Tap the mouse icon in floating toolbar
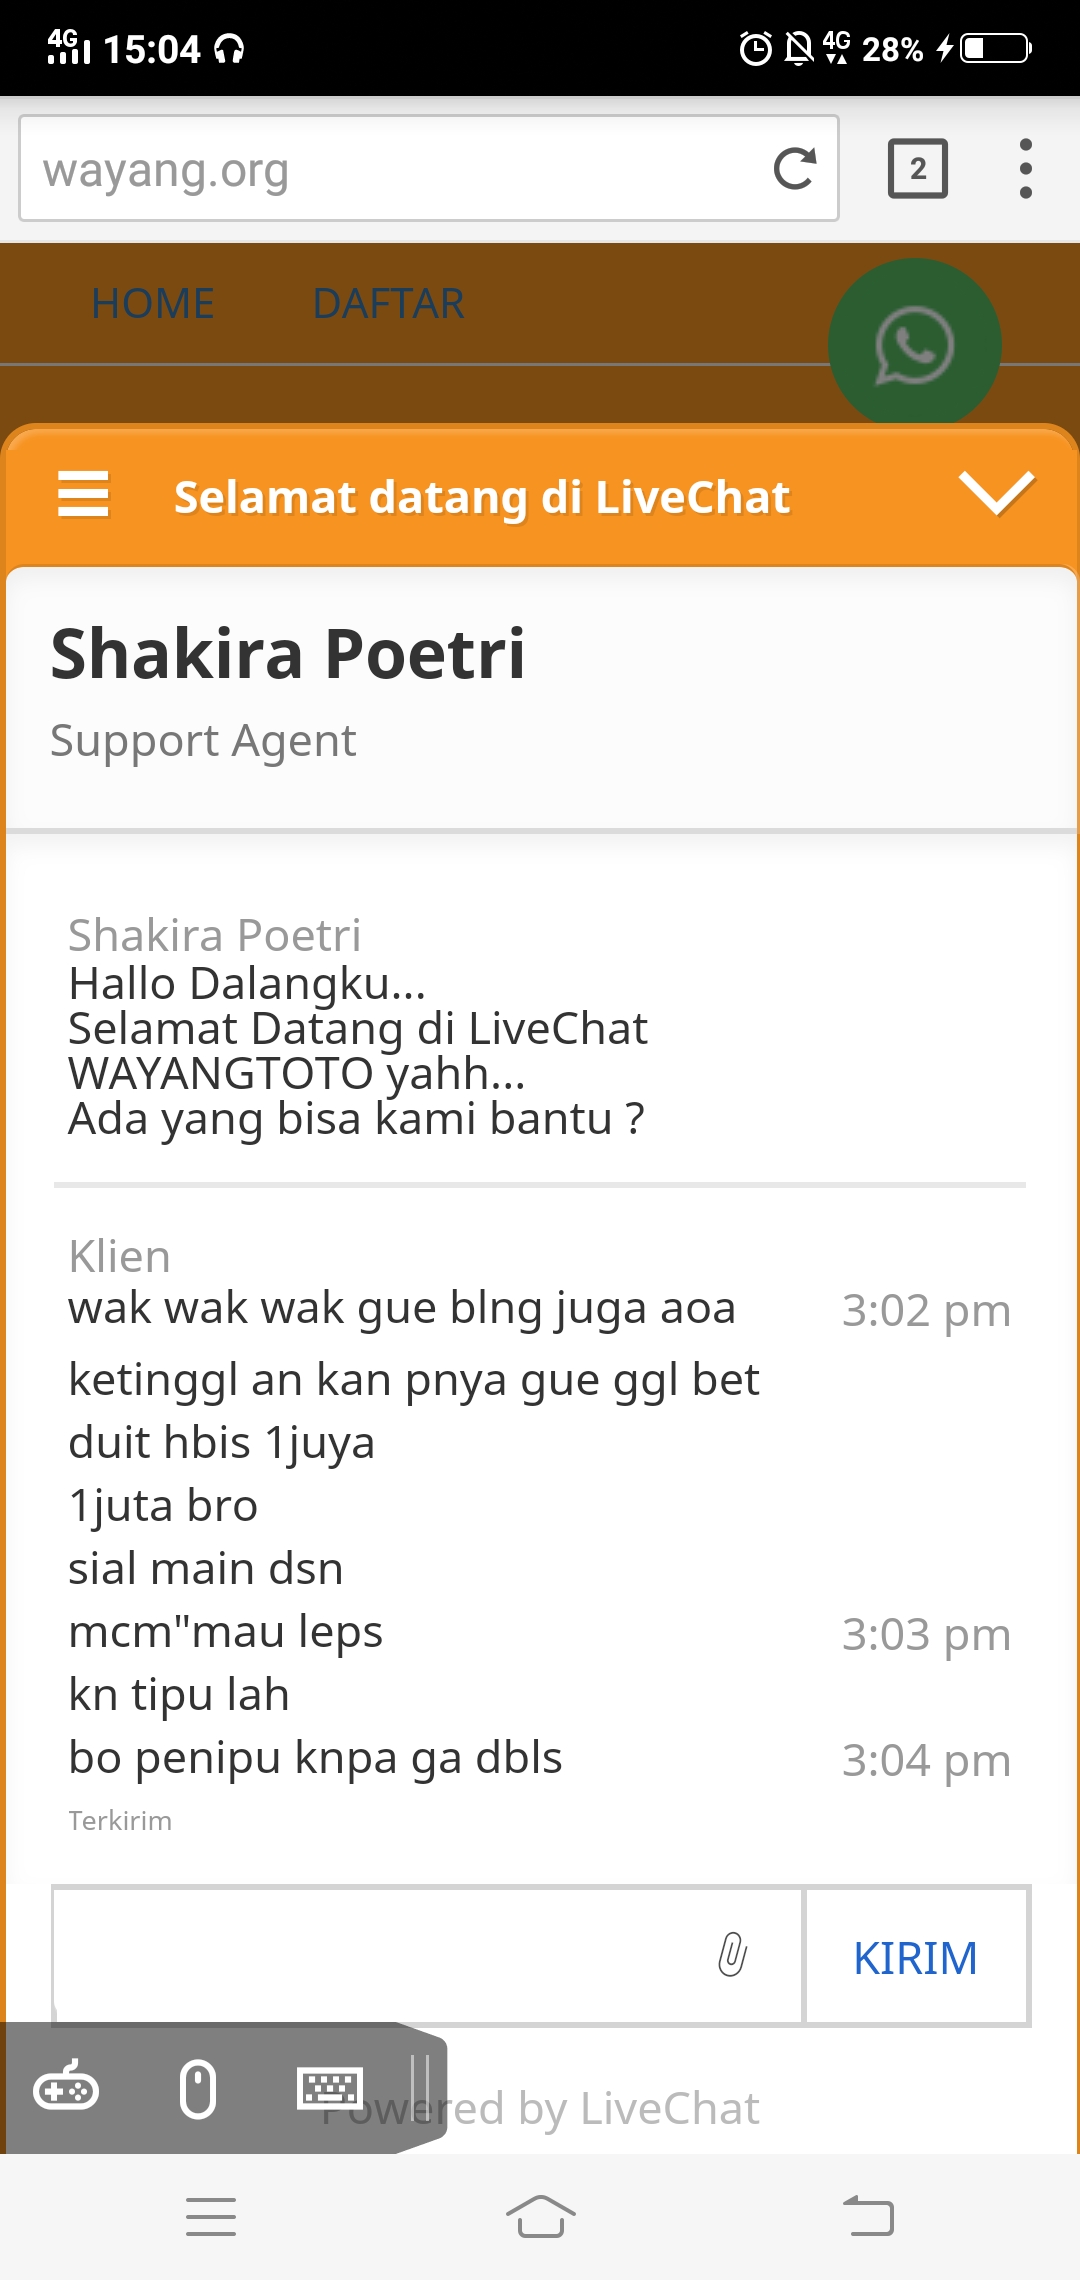 click(197, 2090)
